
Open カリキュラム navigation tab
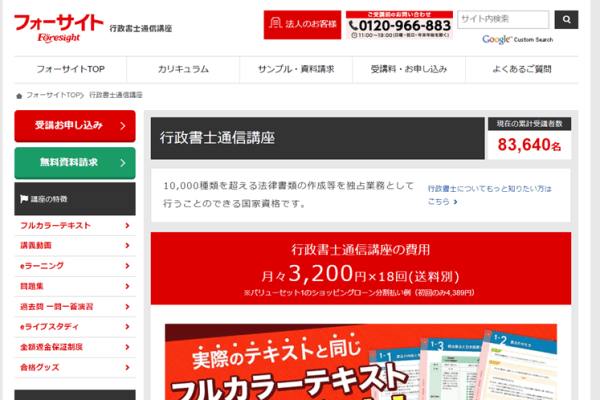183,69
